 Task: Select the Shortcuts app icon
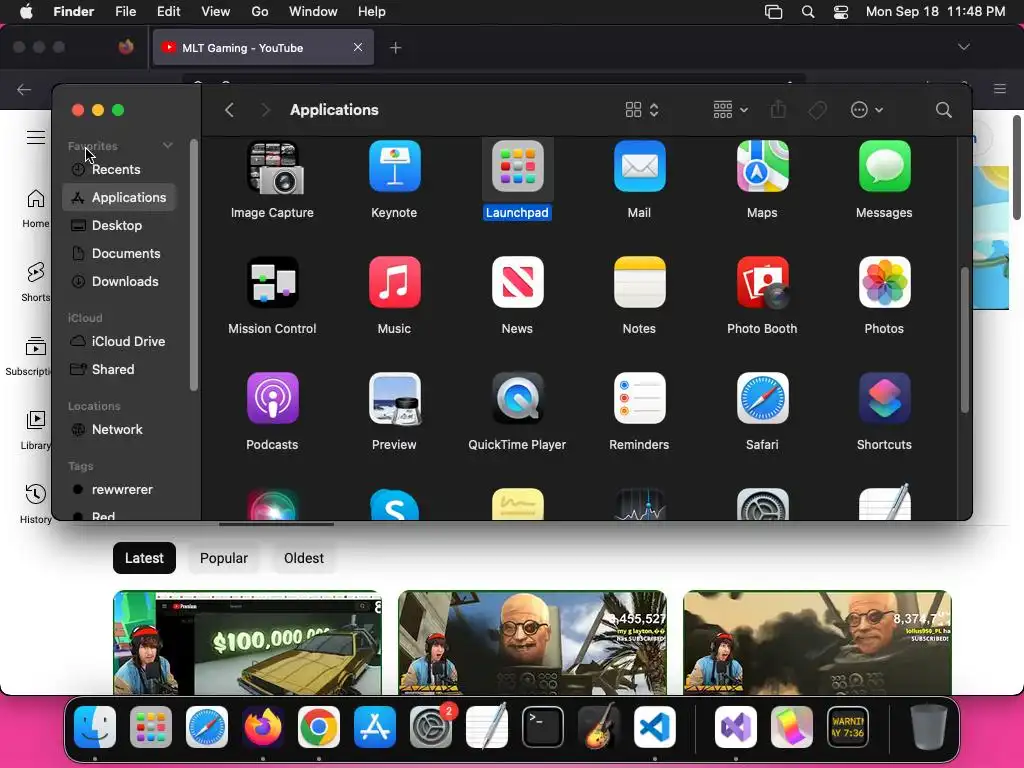click(x=884, y=398)
